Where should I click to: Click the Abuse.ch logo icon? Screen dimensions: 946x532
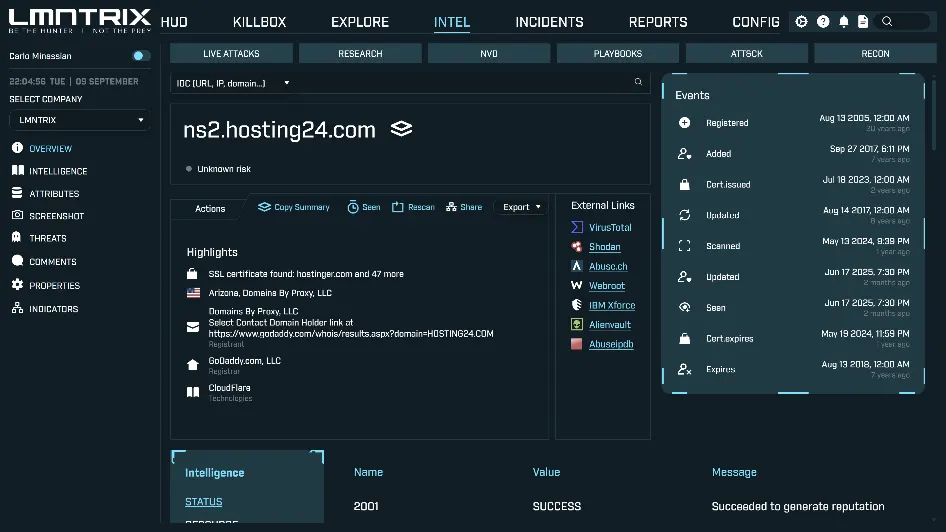[x=577, y=266]
